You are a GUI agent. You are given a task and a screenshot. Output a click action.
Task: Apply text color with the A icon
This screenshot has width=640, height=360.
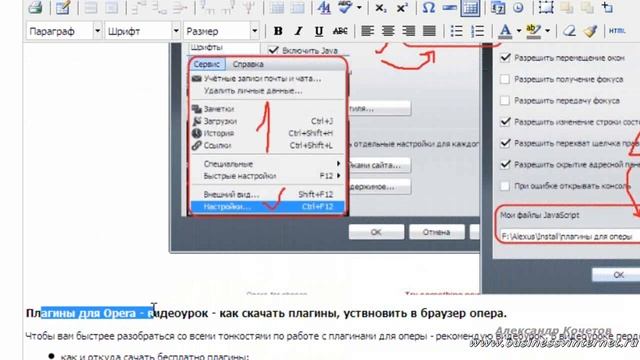pyautogui.click(x=505, y=31)
